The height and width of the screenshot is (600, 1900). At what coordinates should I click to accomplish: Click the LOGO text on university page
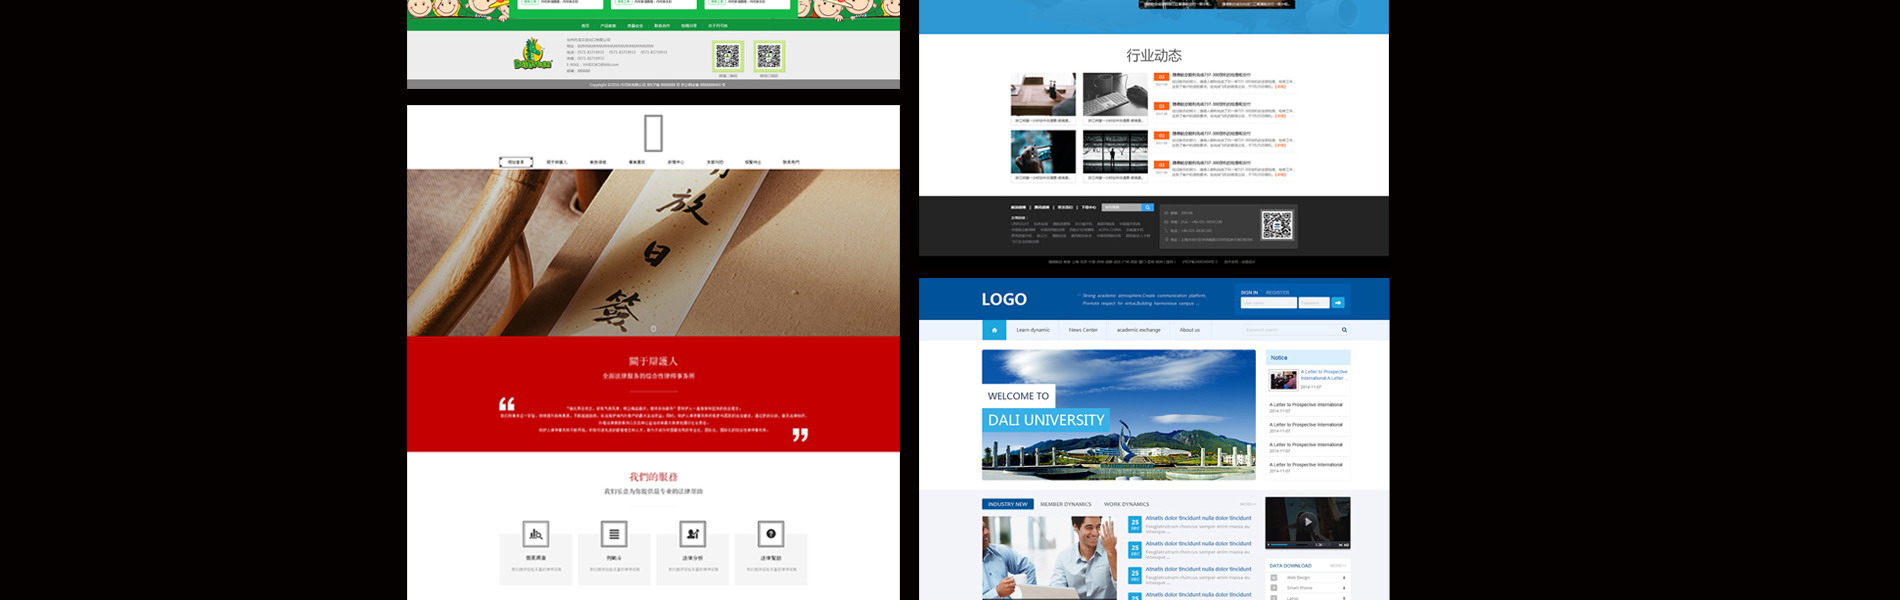[x=1004, y=299]
